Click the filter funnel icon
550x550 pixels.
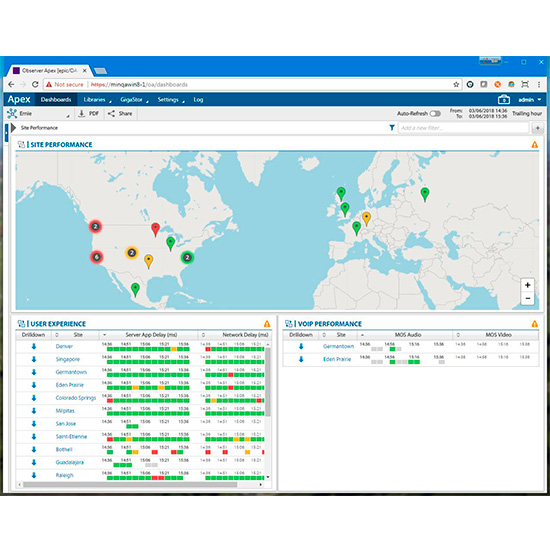click(x=392, y=128)
